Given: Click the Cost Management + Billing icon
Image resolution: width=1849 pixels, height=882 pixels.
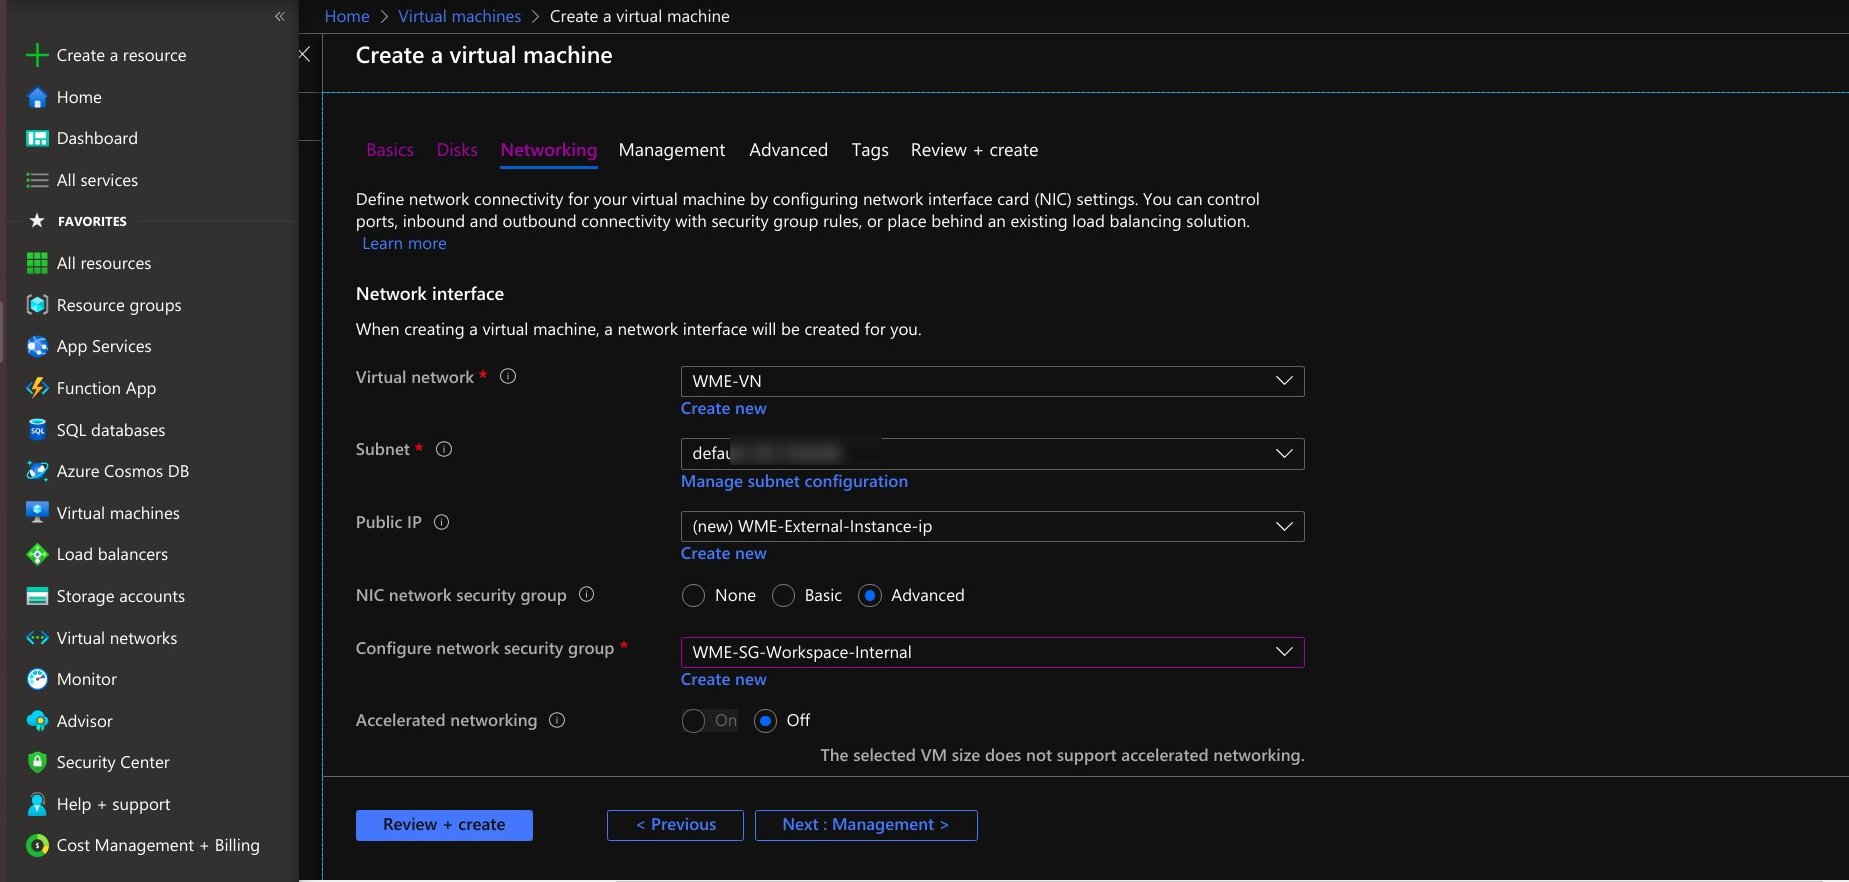Looking at the screenshot, I should click(x=37, y=846).
